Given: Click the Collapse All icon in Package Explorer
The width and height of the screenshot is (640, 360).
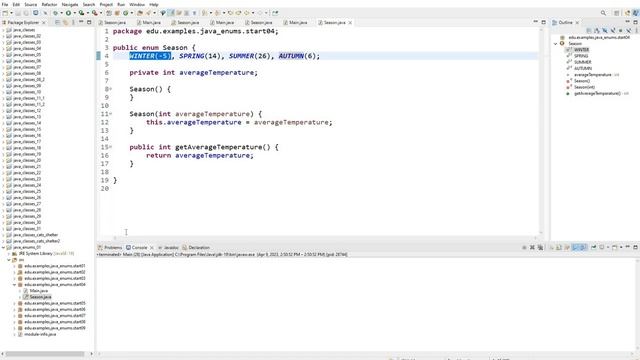Looking at the screenshot, I should pyautogui.click(x=57, y=22).
